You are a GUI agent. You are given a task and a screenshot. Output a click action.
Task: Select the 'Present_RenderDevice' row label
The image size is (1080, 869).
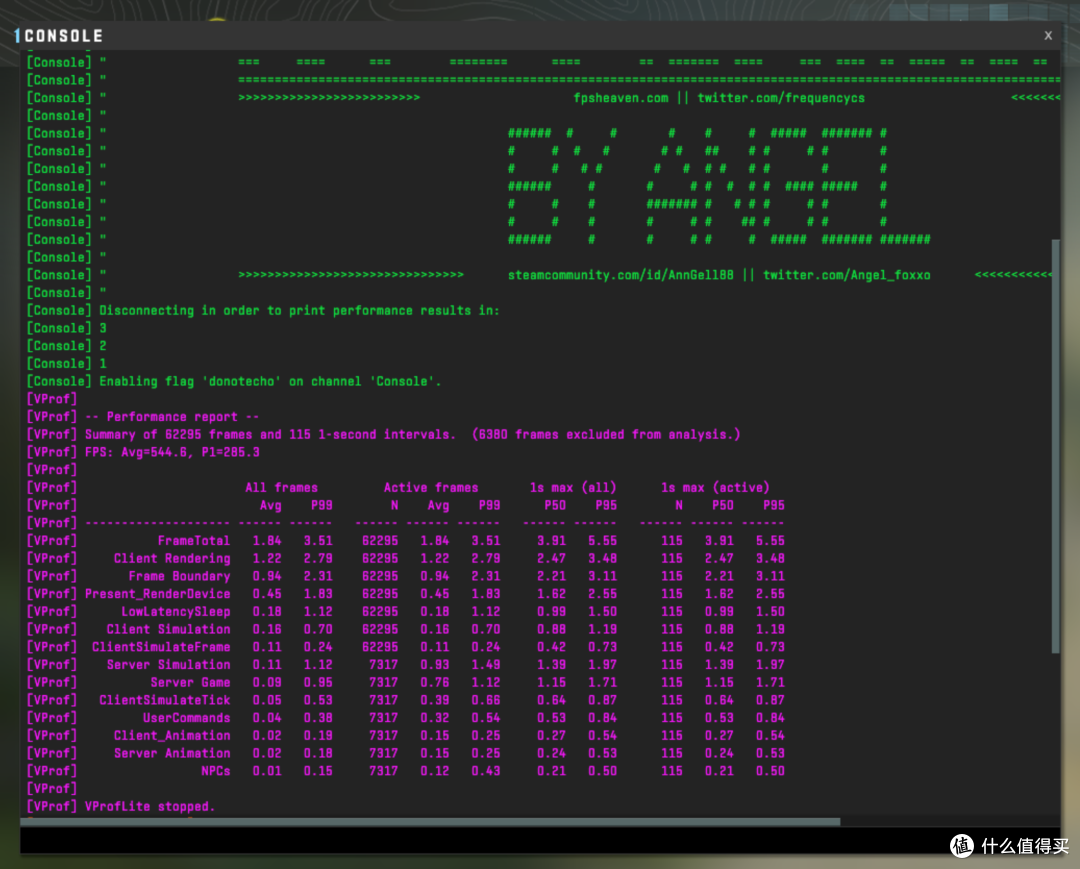158,594
